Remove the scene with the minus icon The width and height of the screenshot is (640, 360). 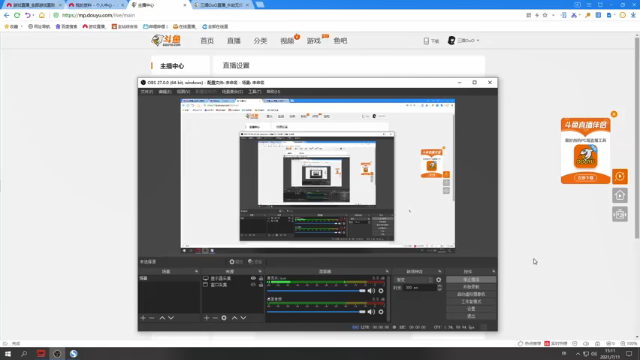pyautogui.click(x=152, y=318)
